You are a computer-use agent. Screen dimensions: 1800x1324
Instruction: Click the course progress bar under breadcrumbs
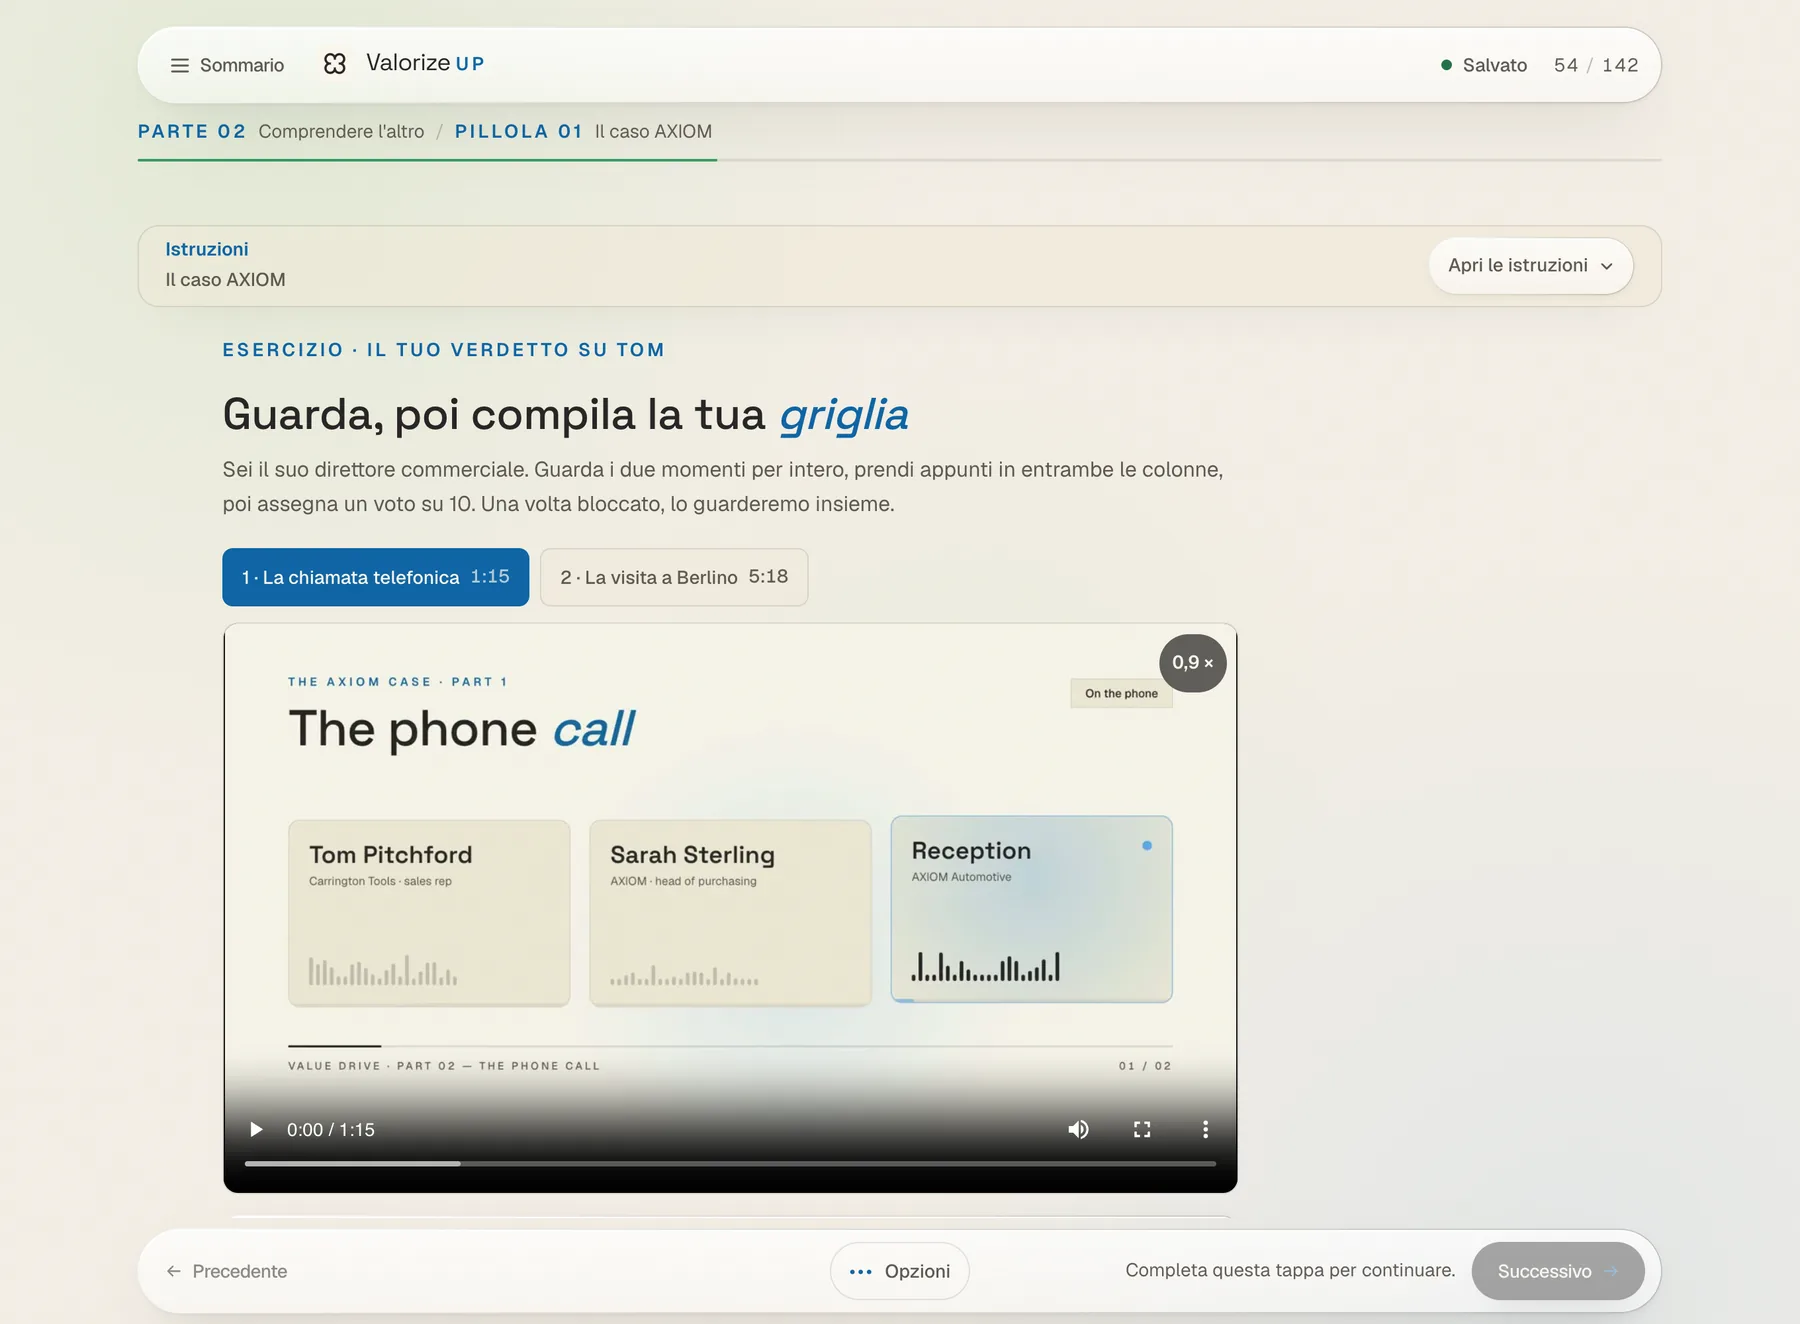(899, 160)
